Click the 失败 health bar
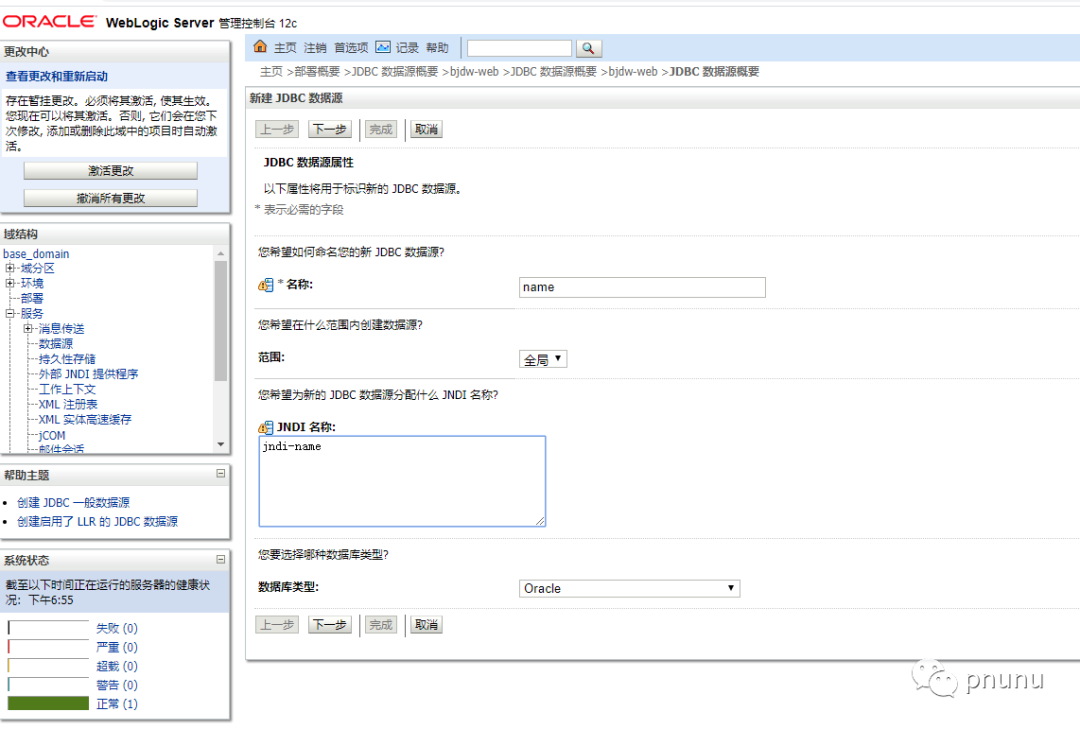 point(48,628)
